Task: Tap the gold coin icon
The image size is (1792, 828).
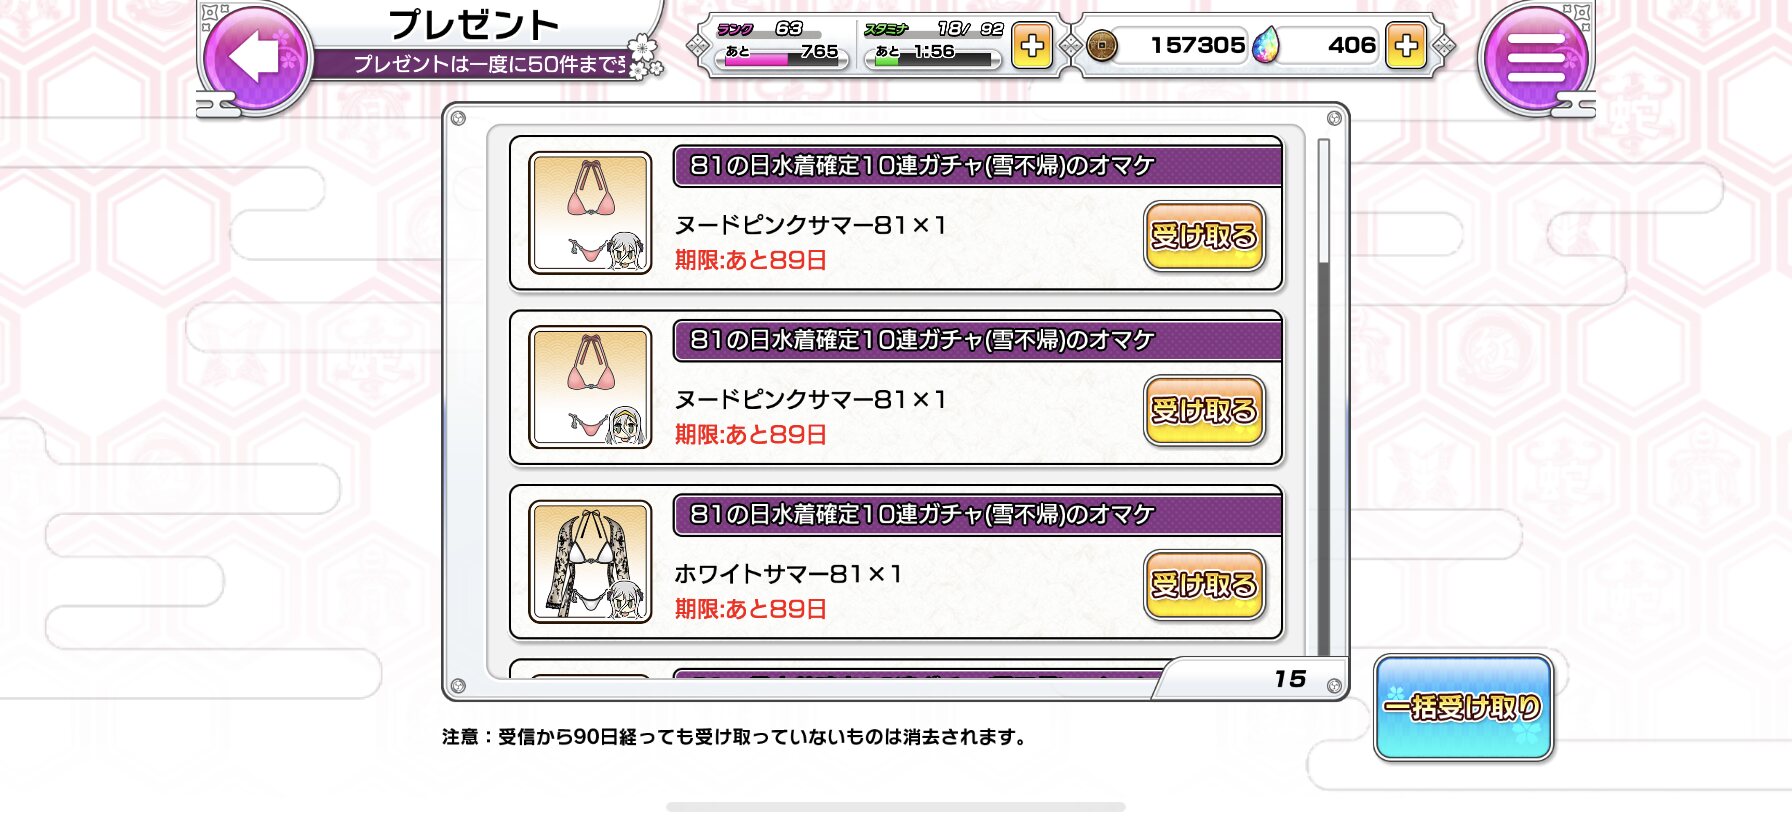Action: click(1102, 46)
